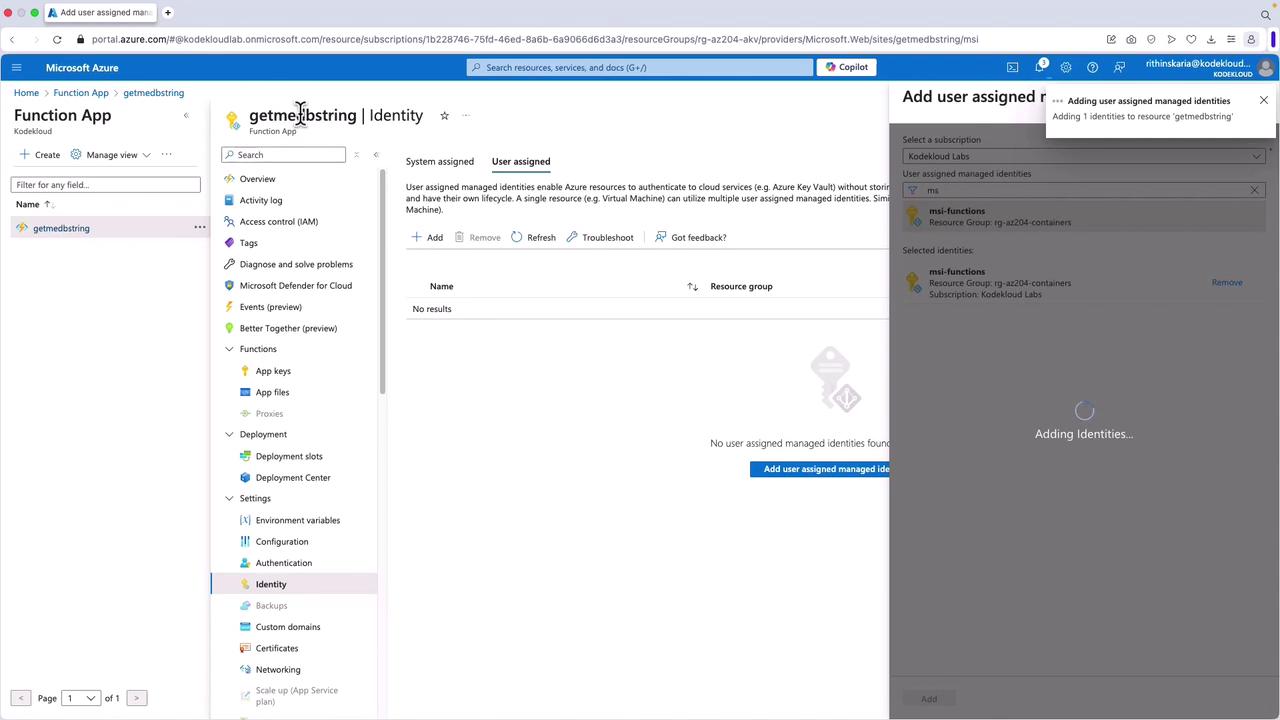
Task: Open Microsoft Defender for Cloud
Action: coord(296,286)
